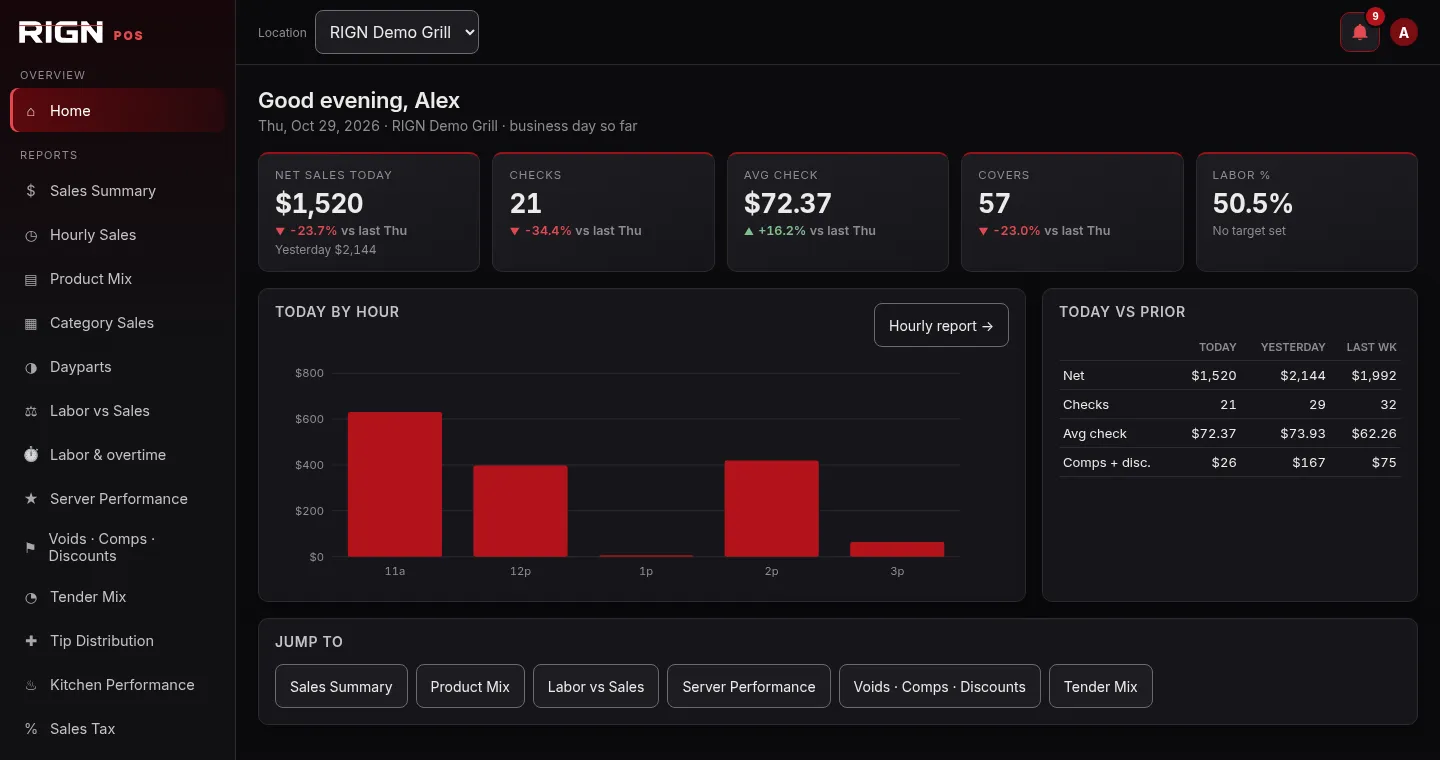
Task: Click last week Checks value 32
Action: pos(1388,405)
